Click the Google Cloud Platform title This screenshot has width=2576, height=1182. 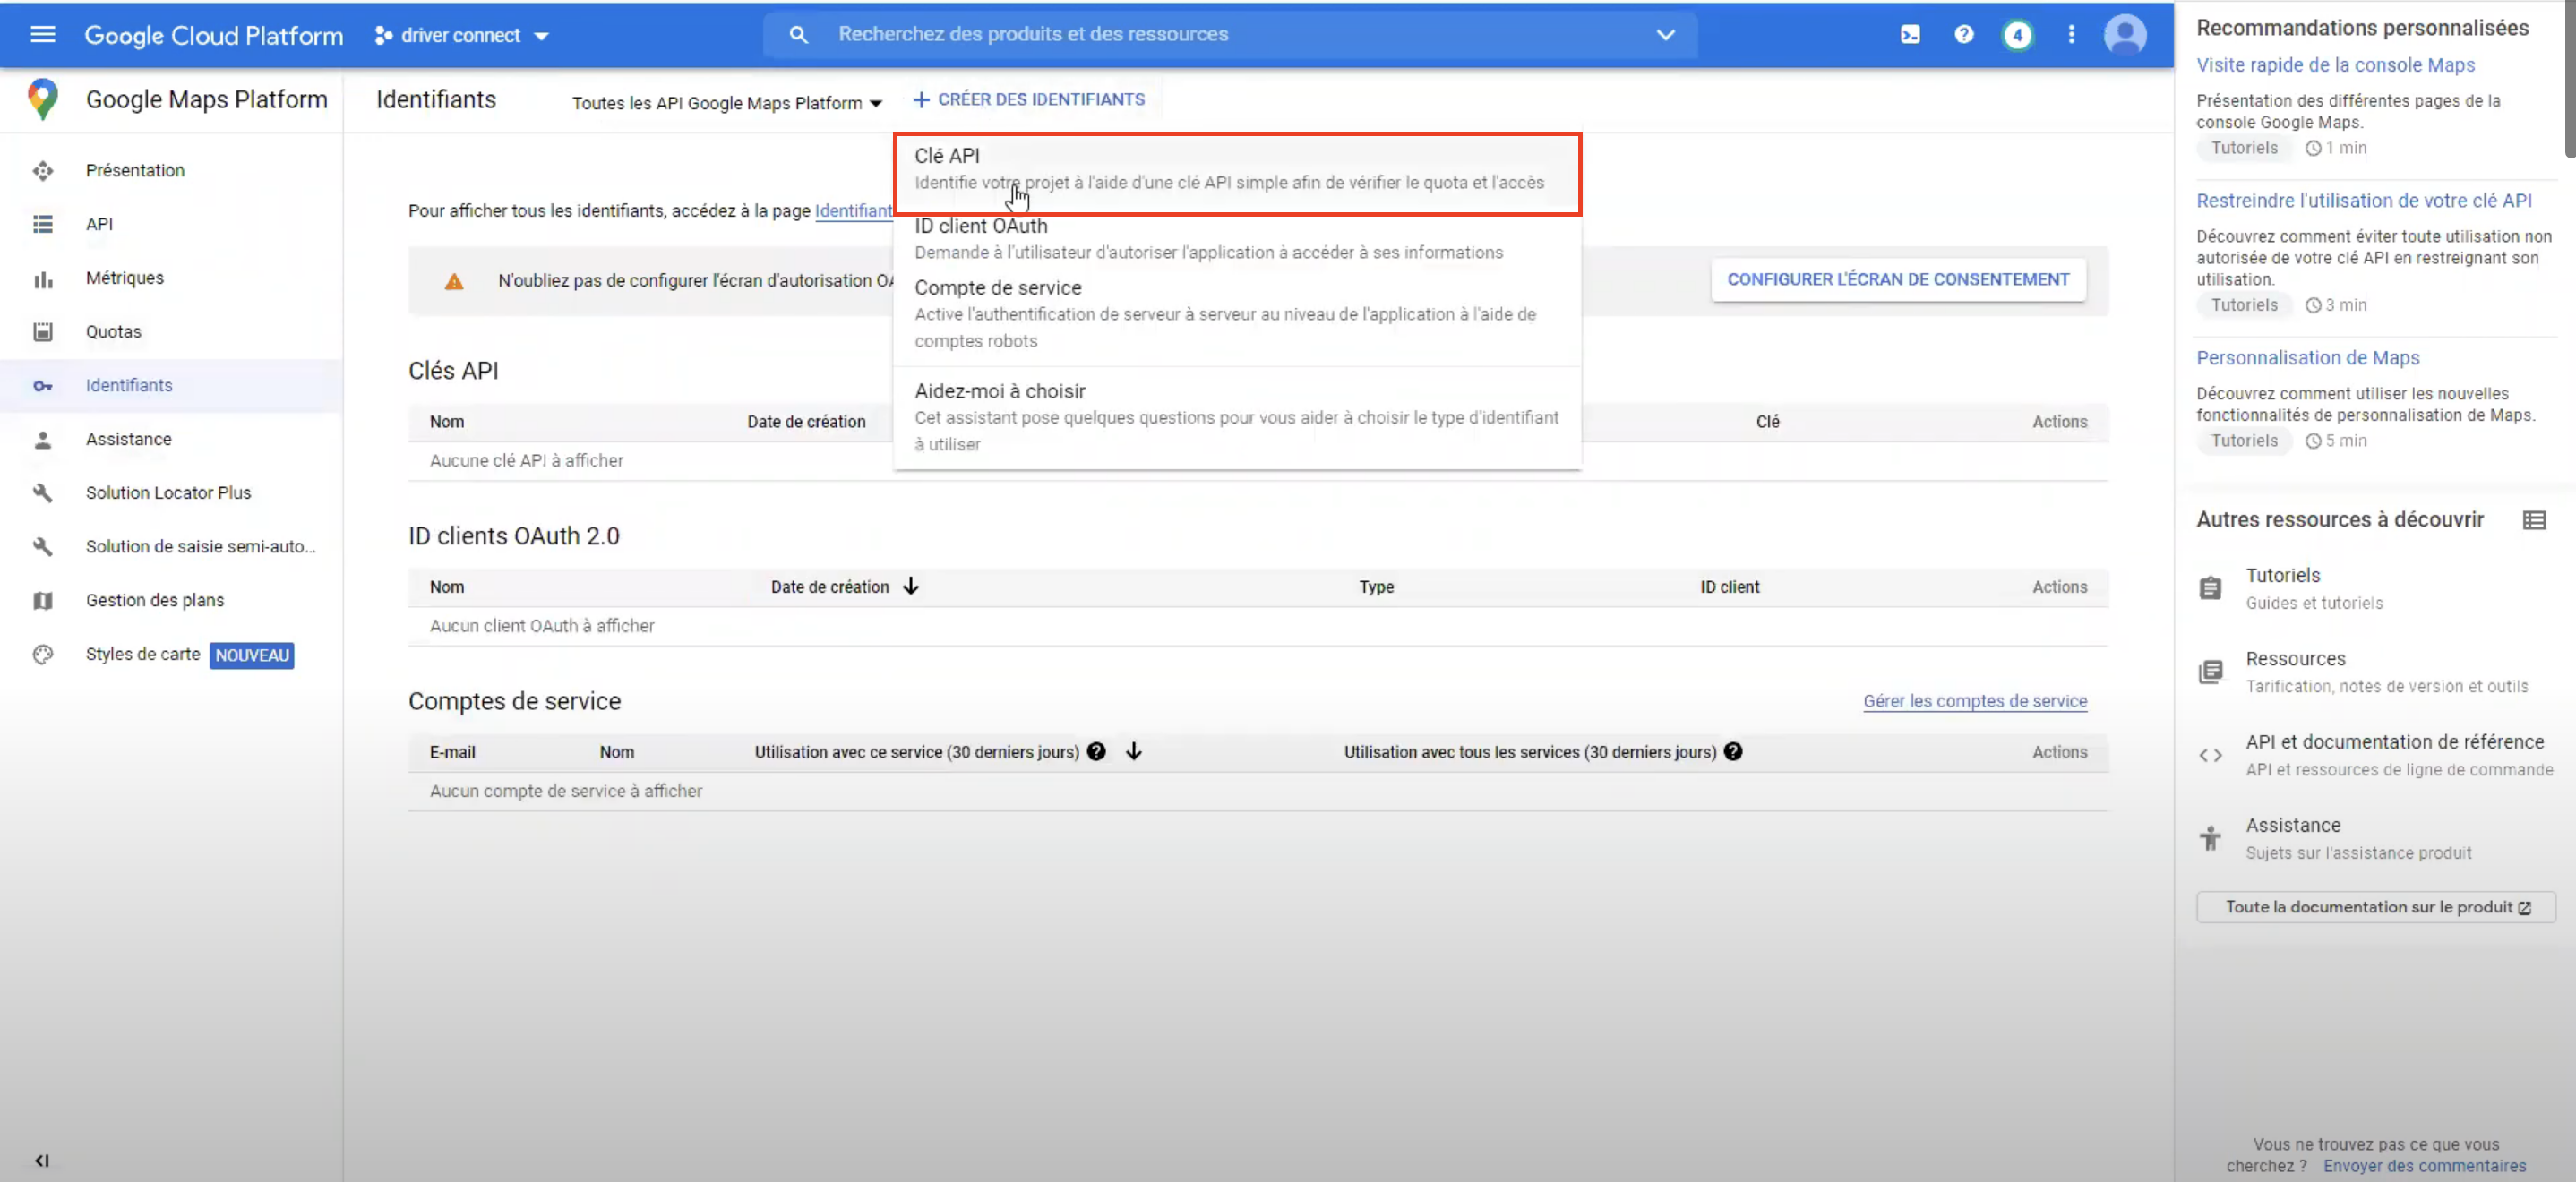point(213,36)
